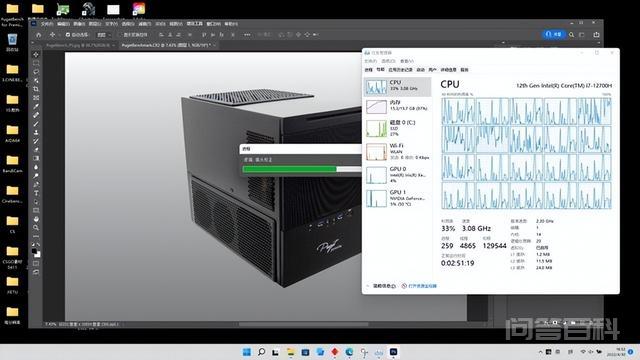Select the Memory item in performance sidebar
Screen dimensions: 640x360
pyautogui.click(x=398, y=106)
